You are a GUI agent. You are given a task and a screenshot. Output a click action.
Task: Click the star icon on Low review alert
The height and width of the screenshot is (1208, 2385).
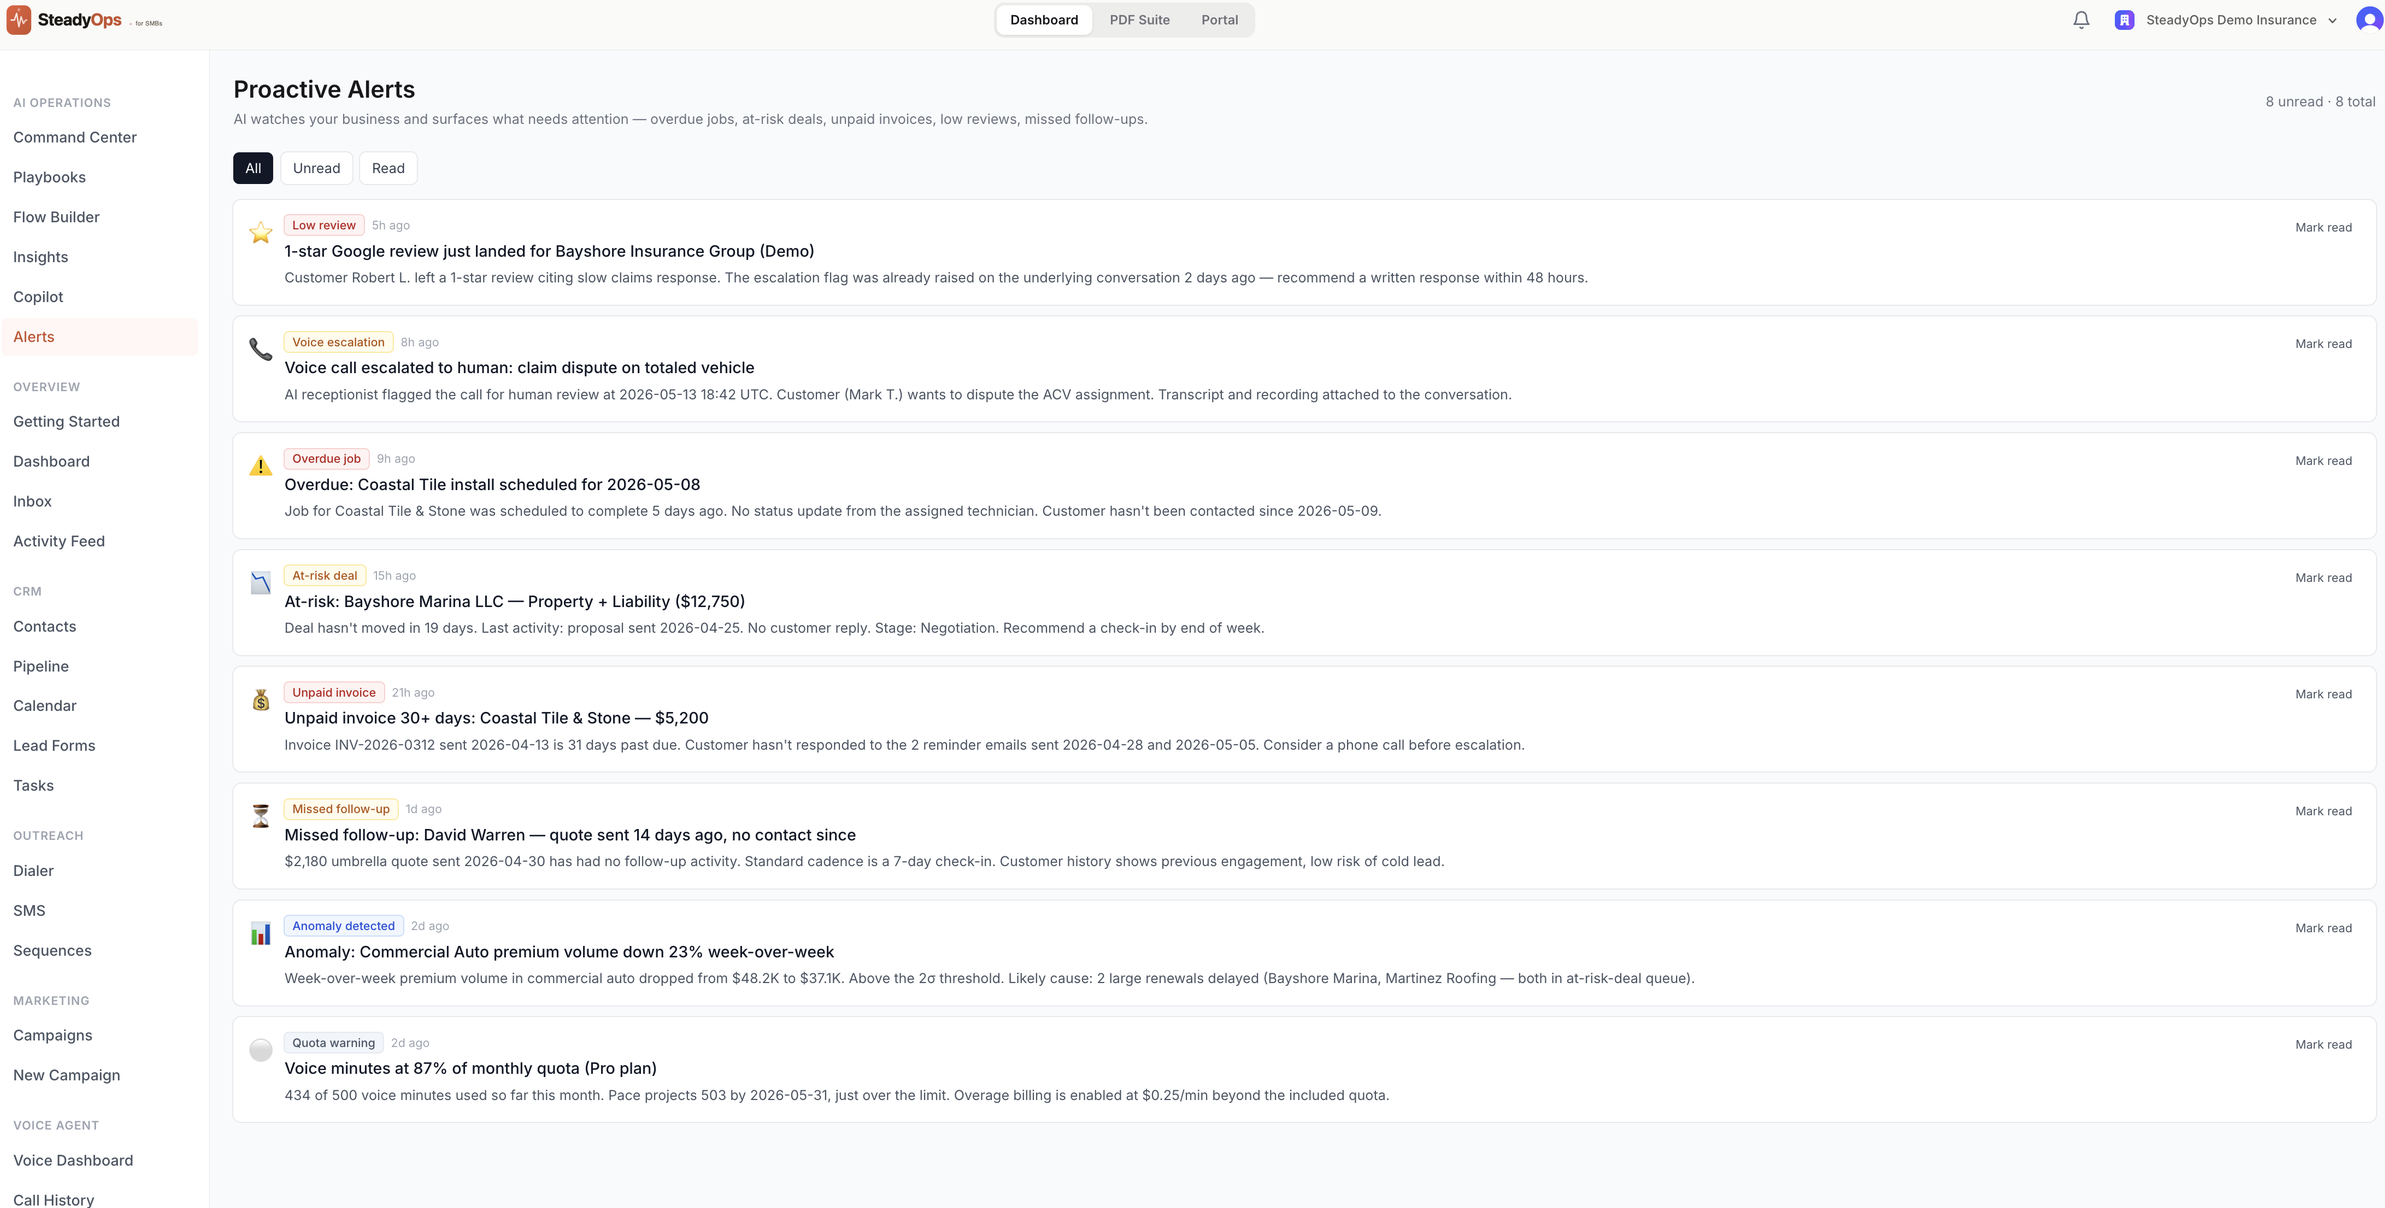[x=261, y=233]
